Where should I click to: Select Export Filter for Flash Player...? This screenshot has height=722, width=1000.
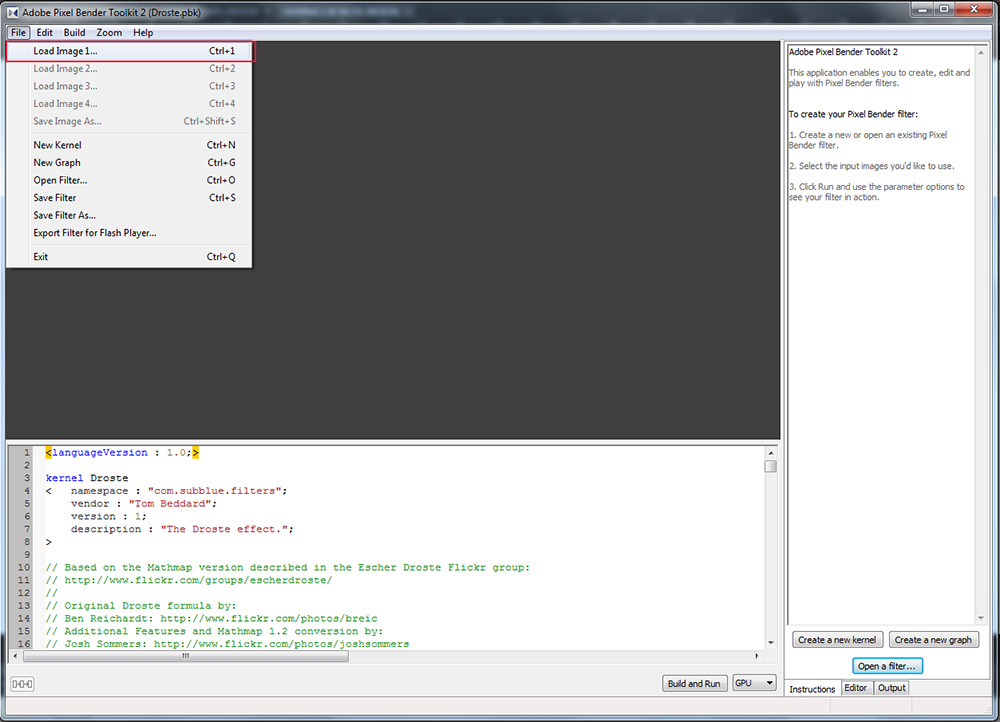coord(129,233)
